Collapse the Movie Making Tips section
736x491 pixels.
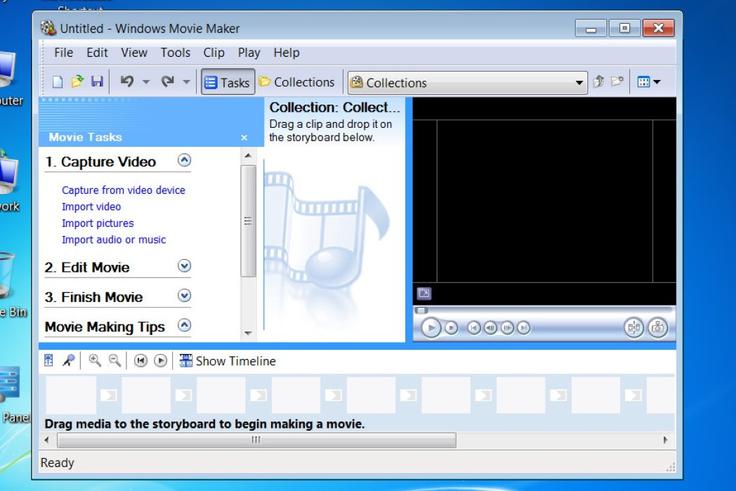[x=184, y=325]
